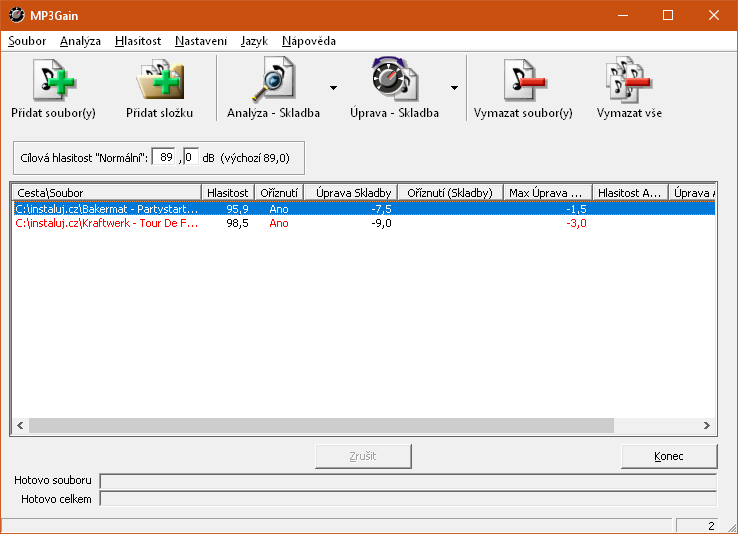Screen dimensions: 738x534
Task: Click the target volume decimal field
Action: pyautogui.click(x=190, y=157)
